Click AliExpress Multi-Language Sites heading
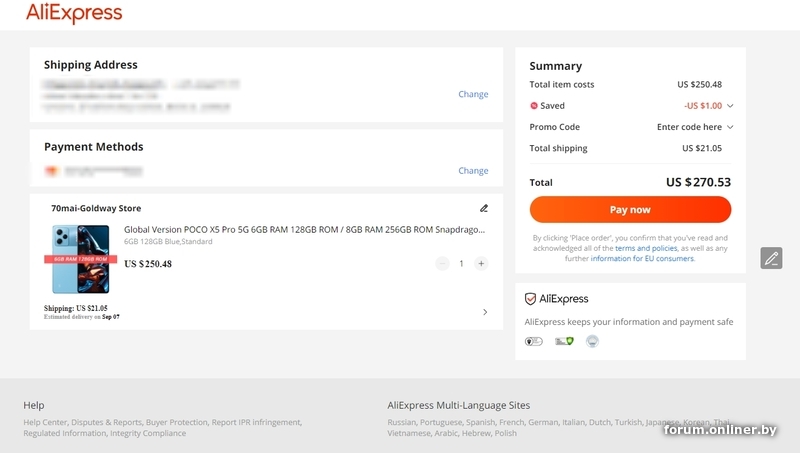Image resolution: width=800 pixels, height=453 pixels. [x=458, y=405]
